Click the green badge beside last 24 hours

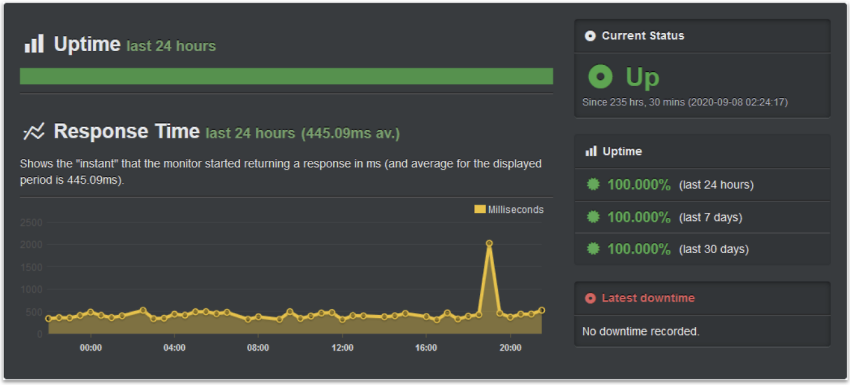[x=594, y=184]
